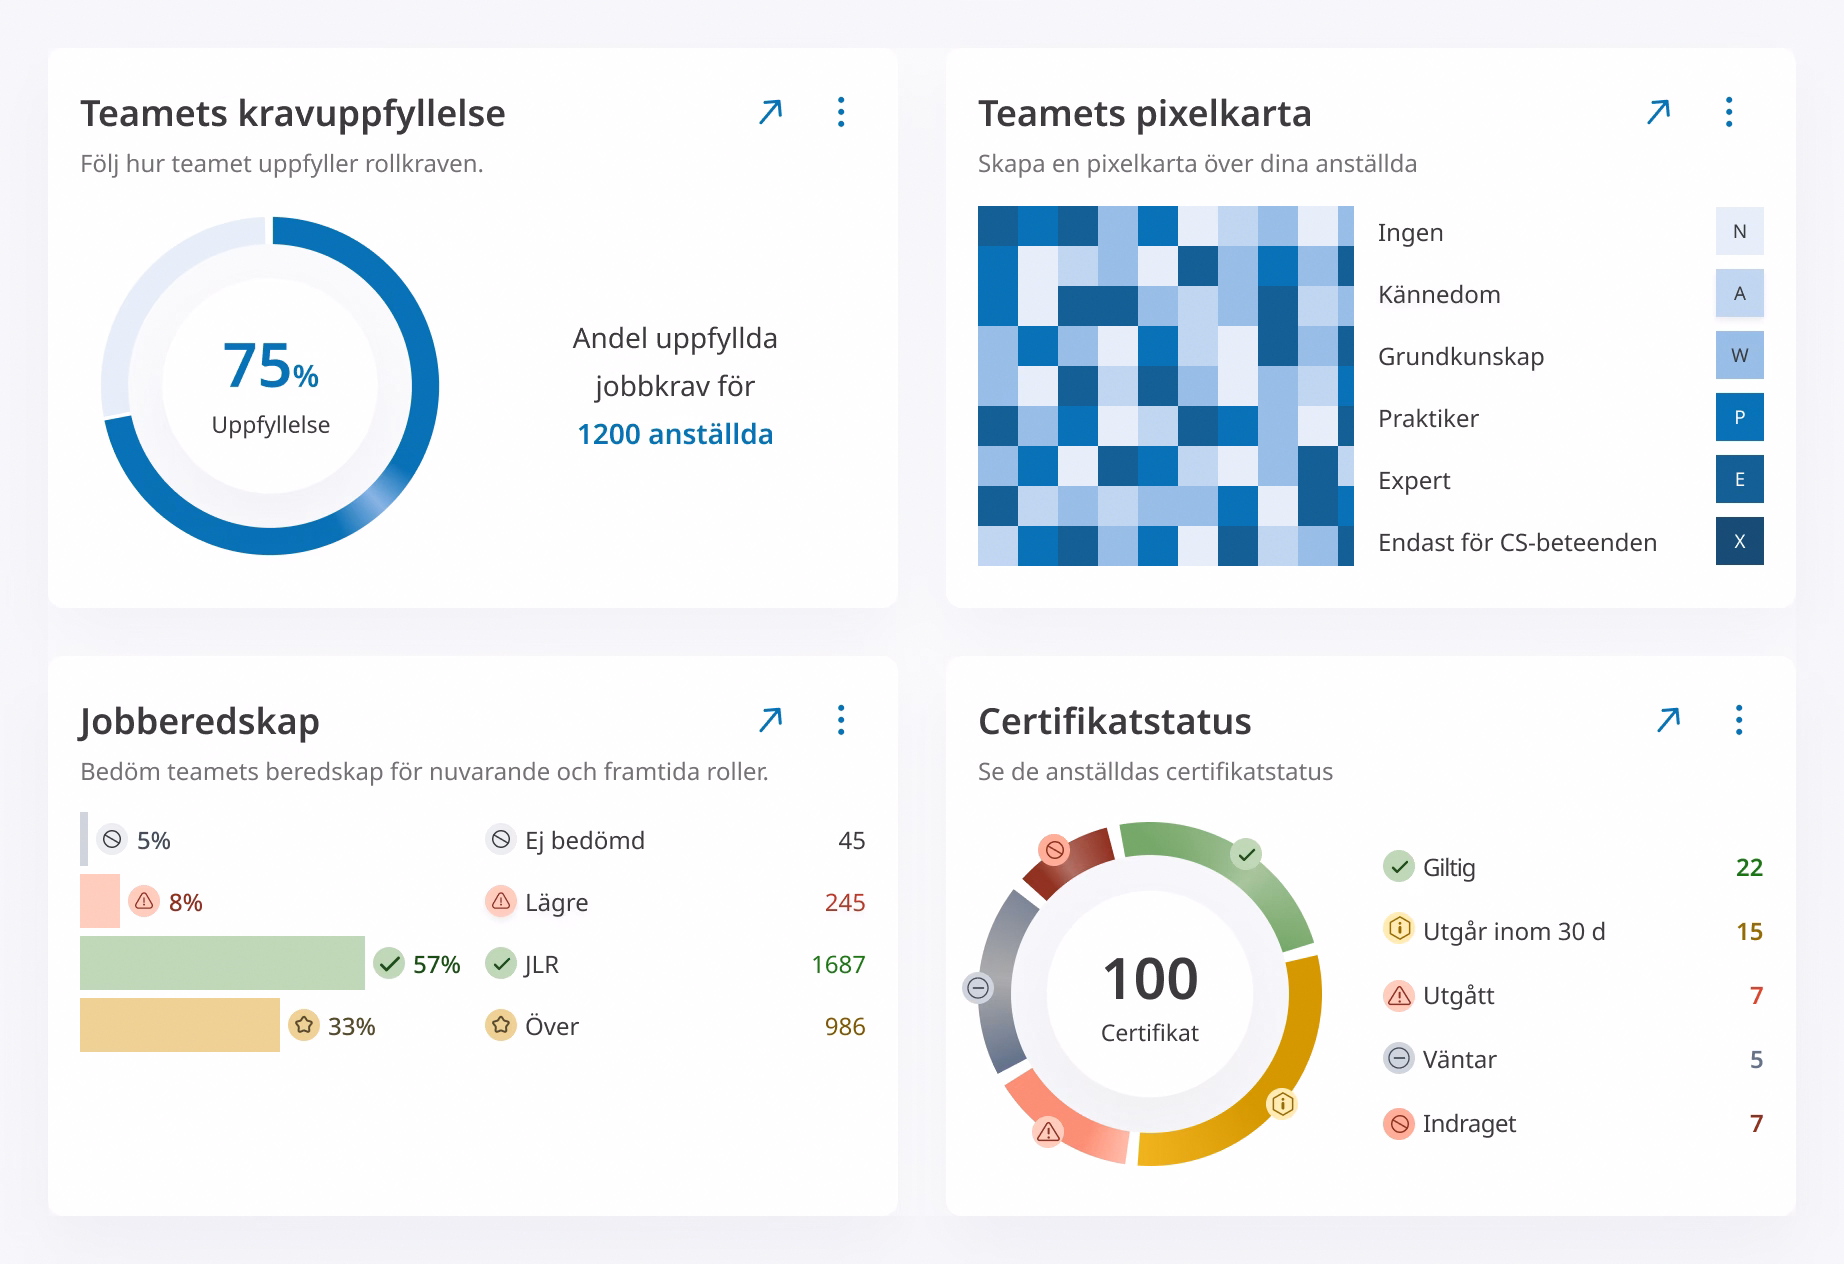The height and width of the screenshot is (1264, 1844).
Task: Click the warning icon beside 8%
Action: tap(144, 901)
